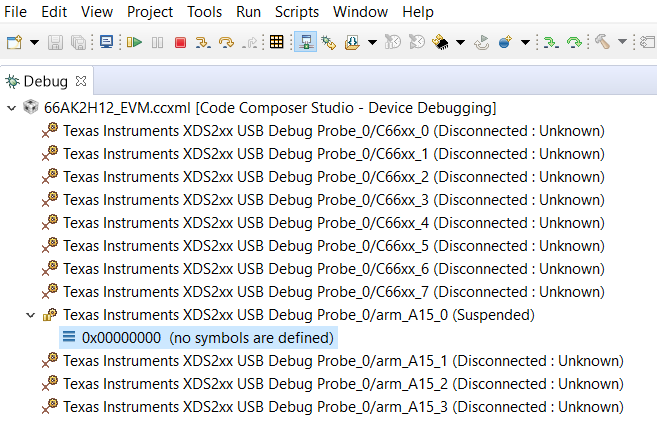This screenshot has width=657, height=425.
Task: Collapse the 66AK2H12_EVM.ccxml tree node
Action: pos(11,107)
